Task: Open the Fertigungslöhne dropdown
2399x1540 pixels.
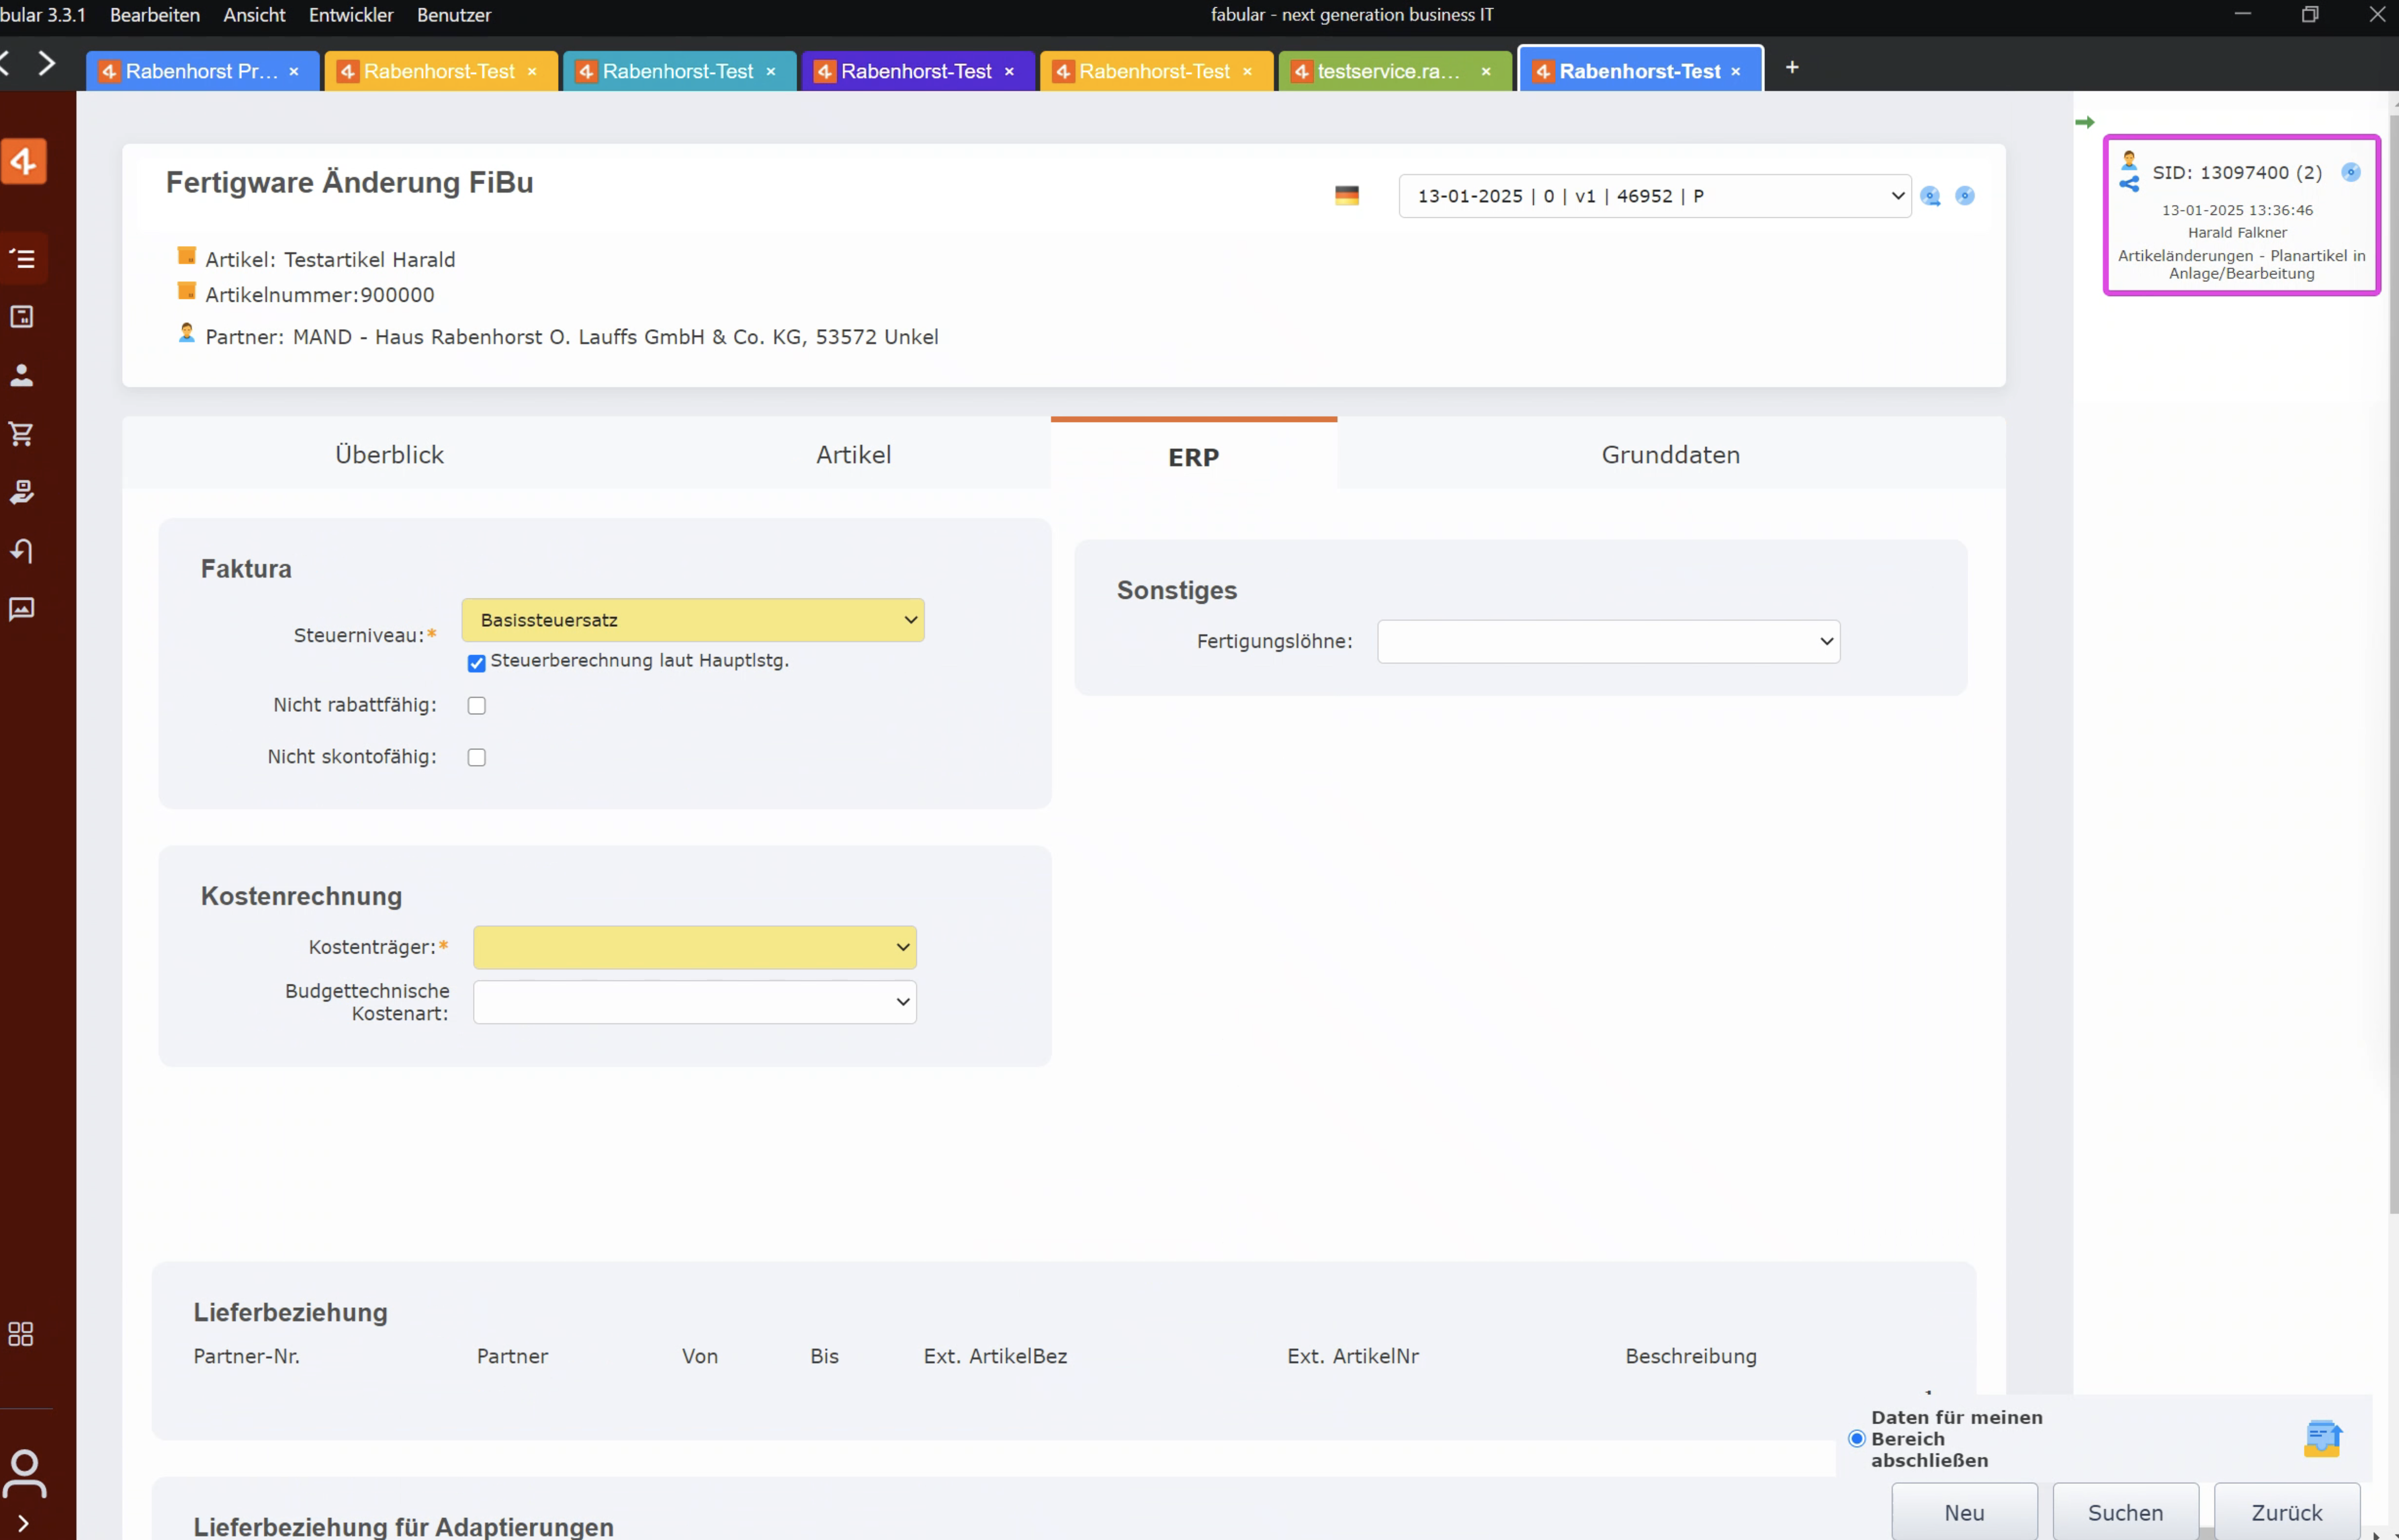Action: [x=1608, y=642]
